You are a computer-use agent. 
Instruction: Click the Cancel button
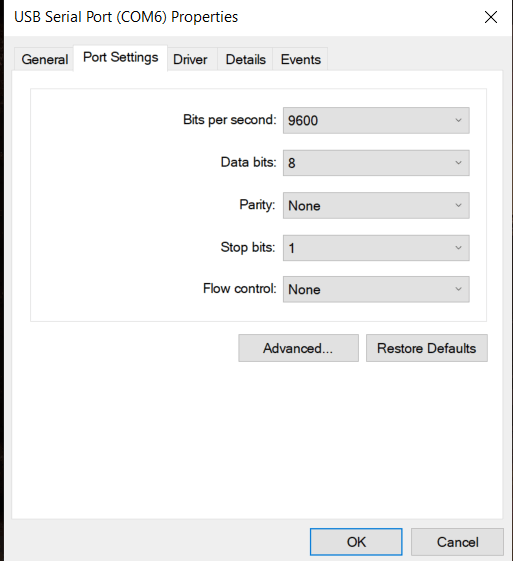[x=457, y=542]
